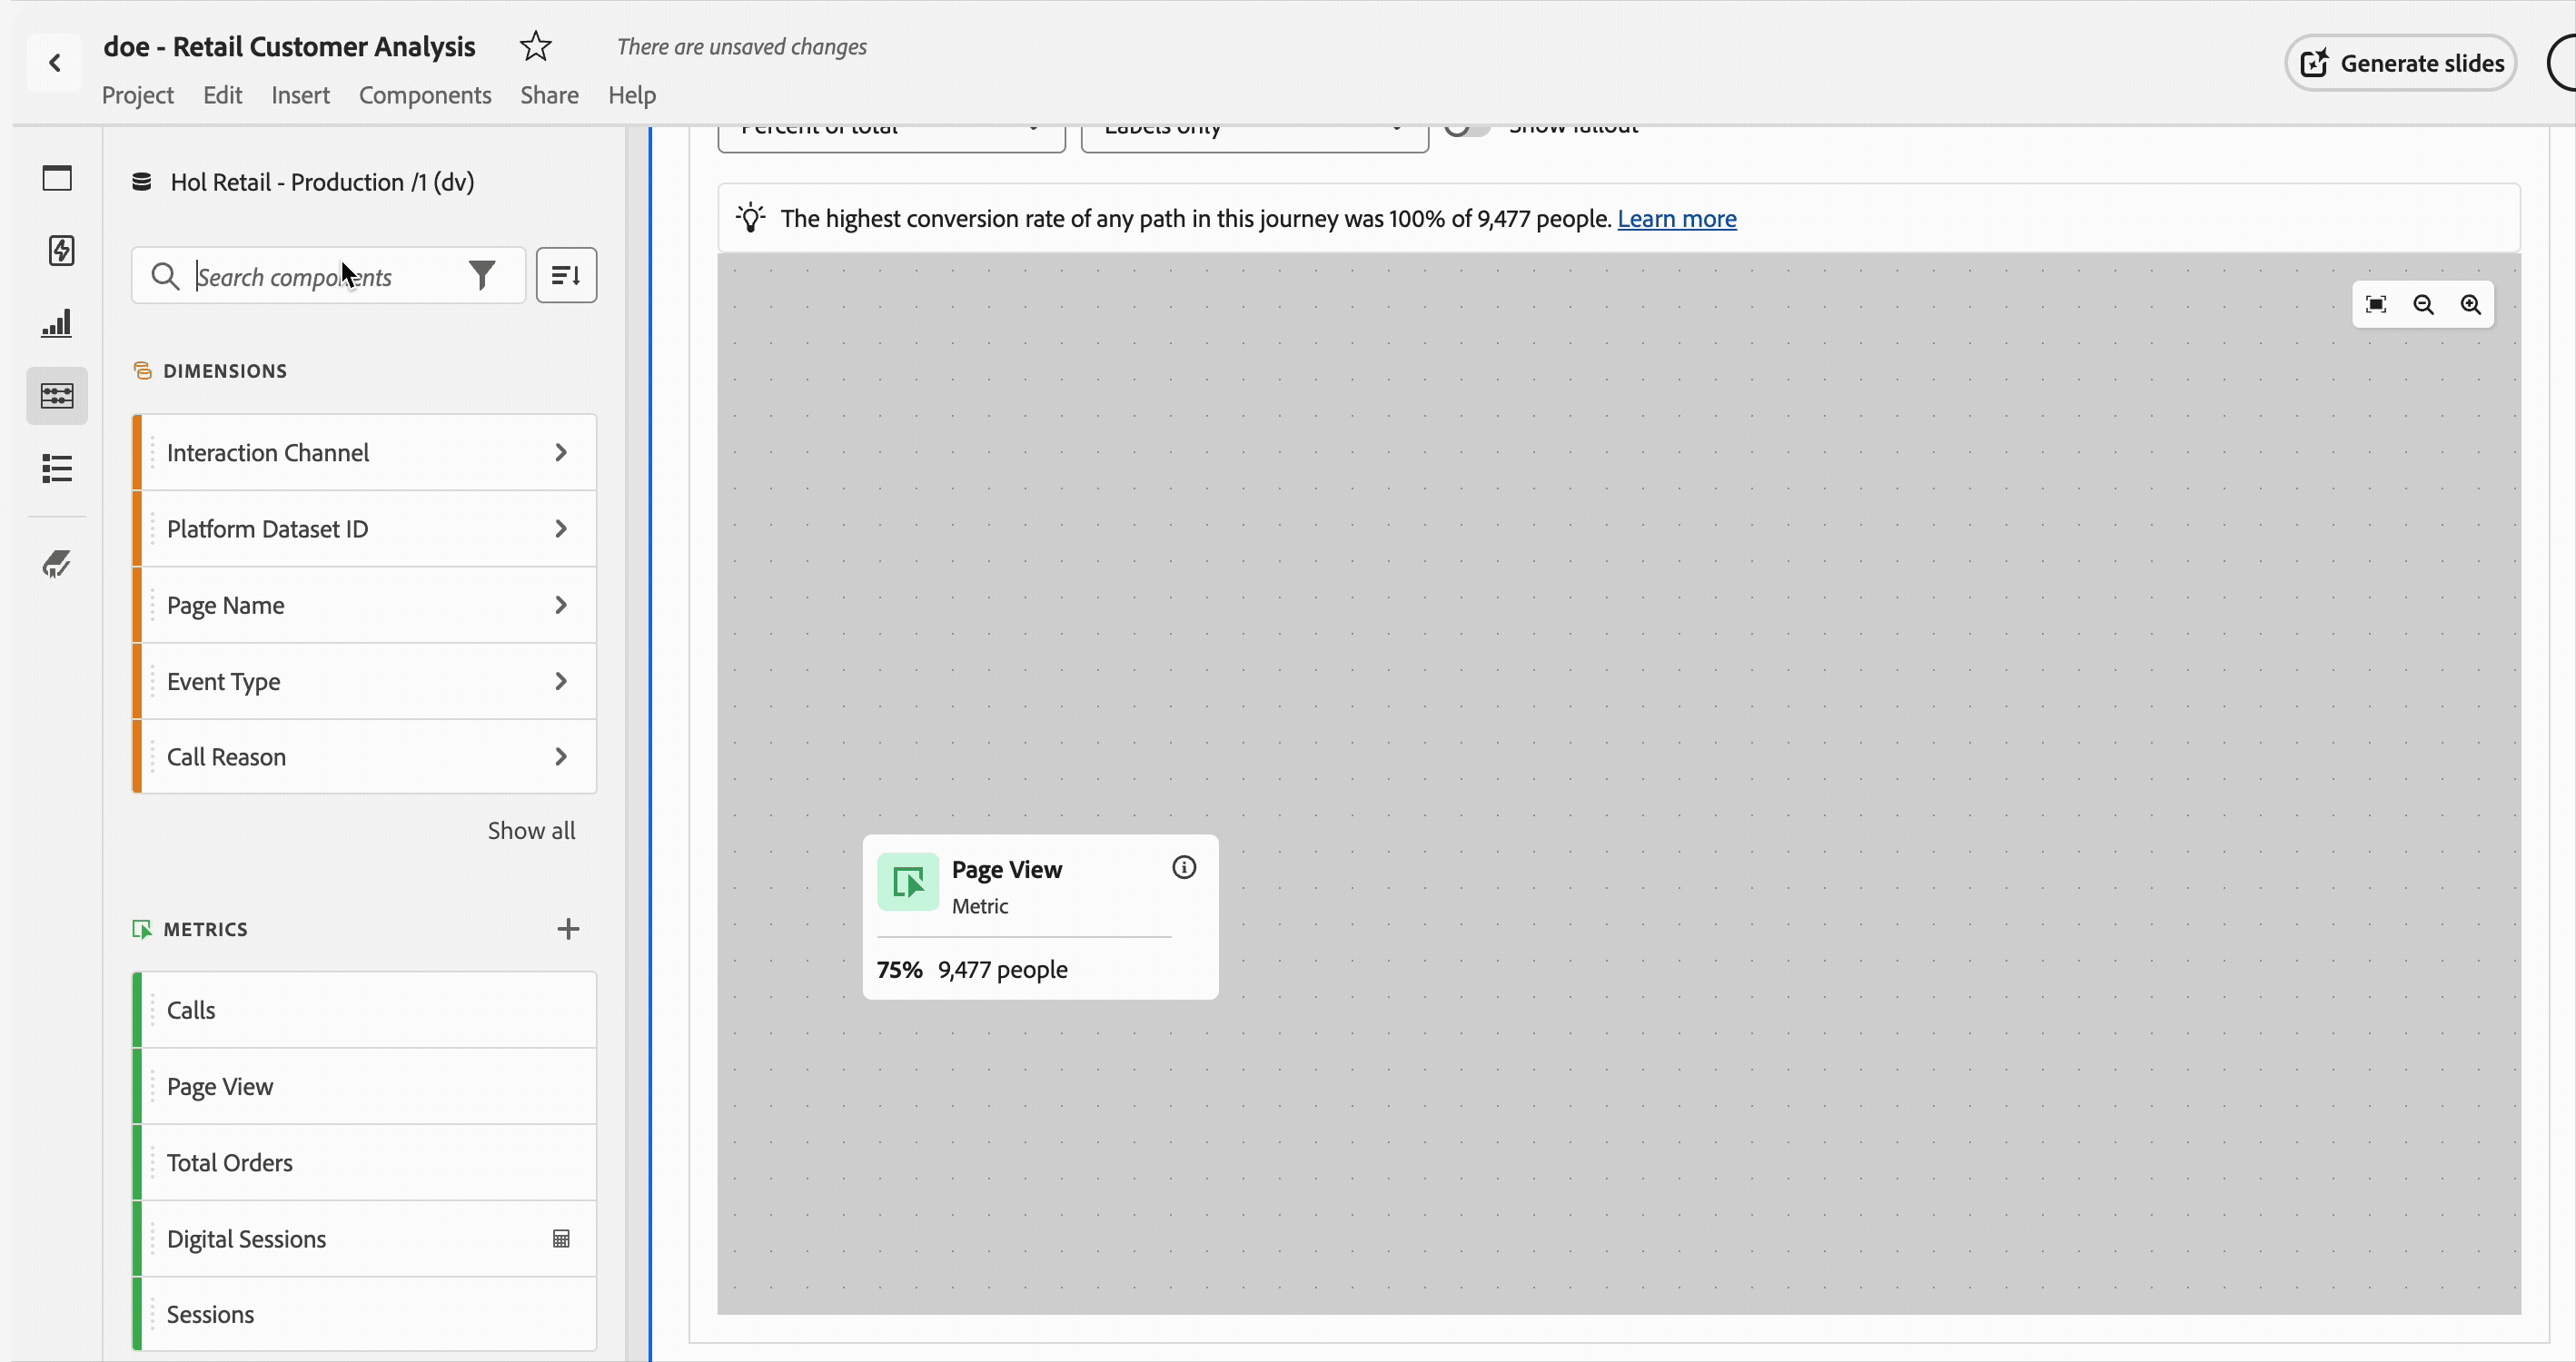This screenshot has height=1362, width=2576.
Task: Open the panels icon in left rail
Action: [57, 178]
